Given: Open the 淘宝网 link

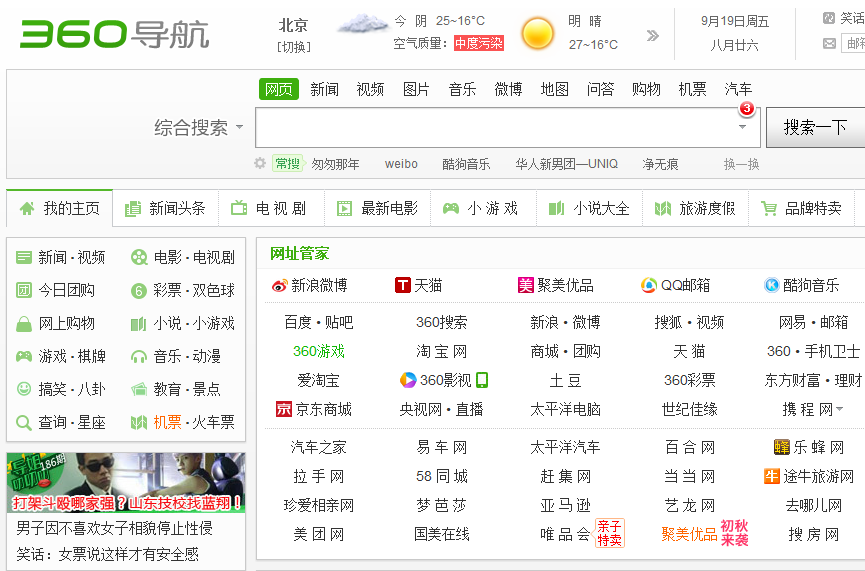Looking at the screenshot, I should (x=441, y=351).
